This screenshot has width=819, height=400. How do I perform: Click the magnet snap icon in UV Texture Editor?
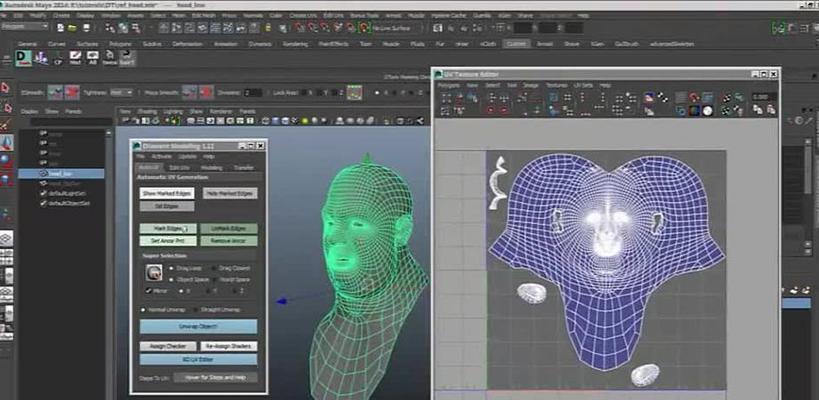coord(694,98)
